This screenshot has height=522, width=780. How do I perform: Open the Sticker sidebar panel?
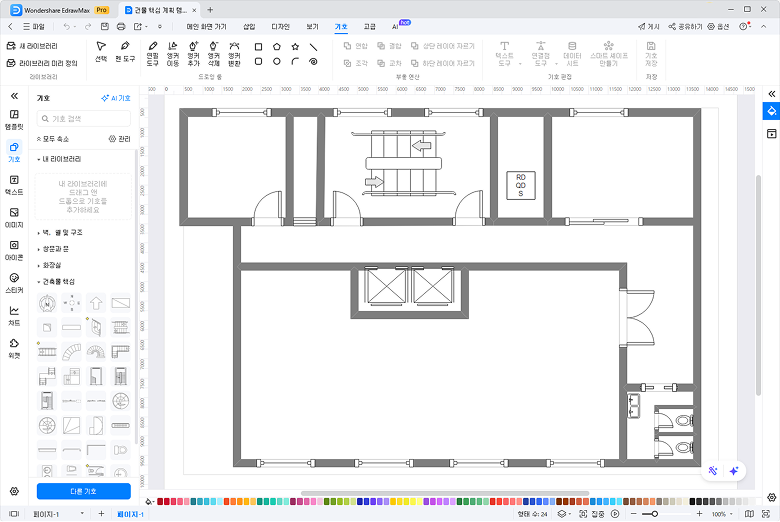point(14,283)
